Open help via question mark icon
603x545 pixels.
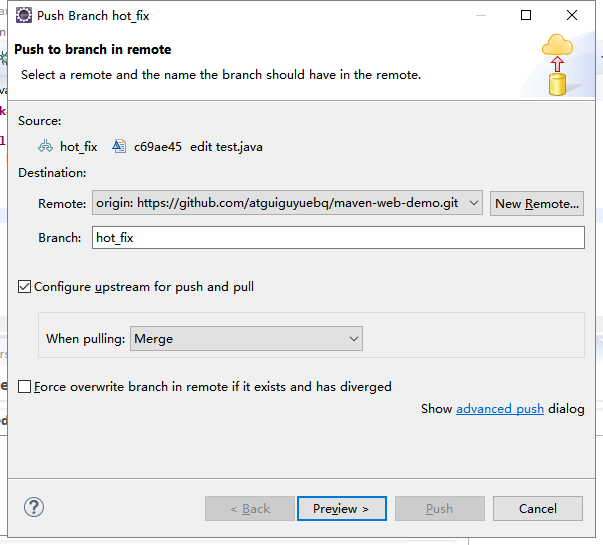[x=34, y=507]
